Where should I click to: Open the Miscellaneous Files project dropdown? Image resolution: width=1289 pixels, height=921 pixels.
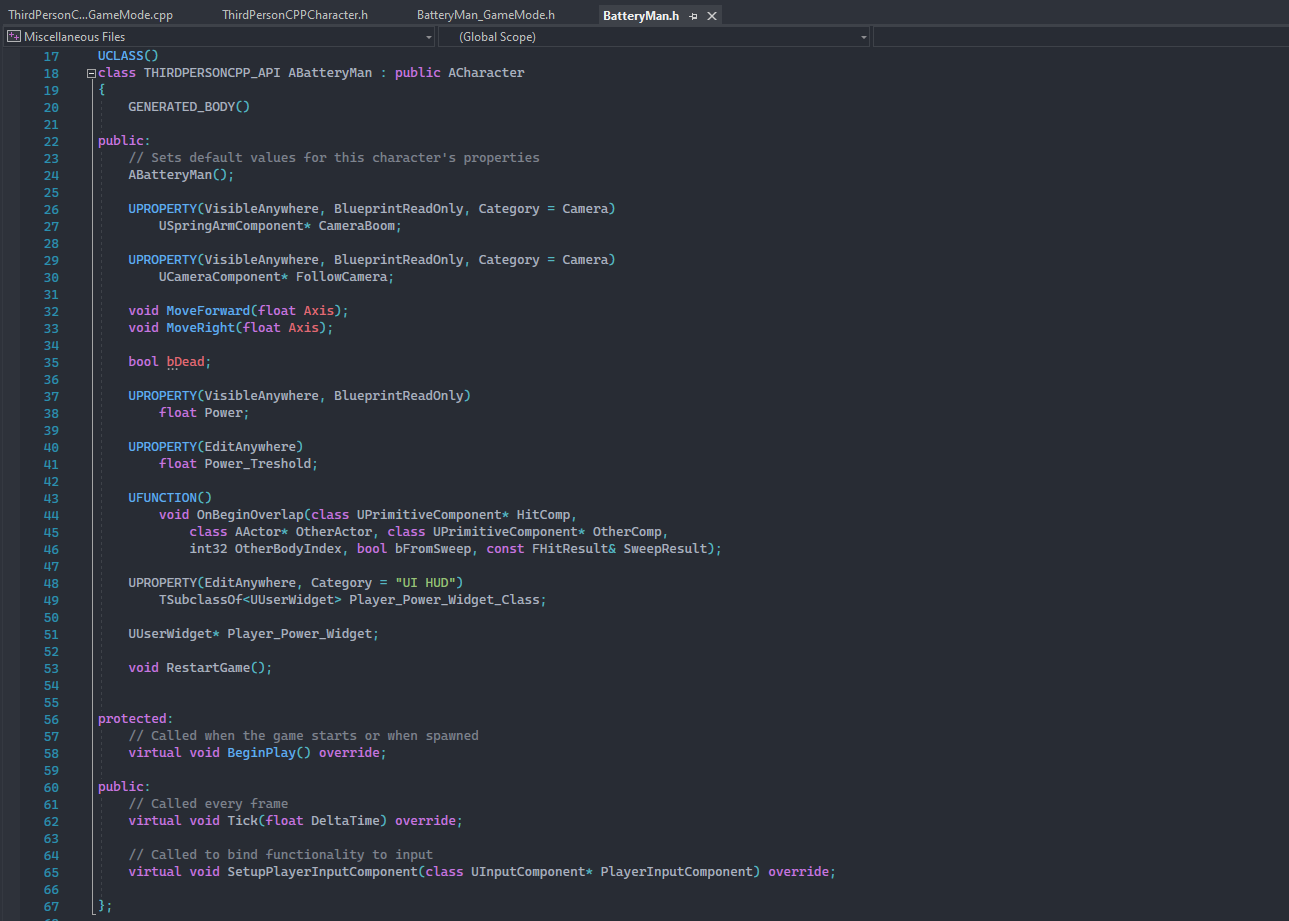219,37
